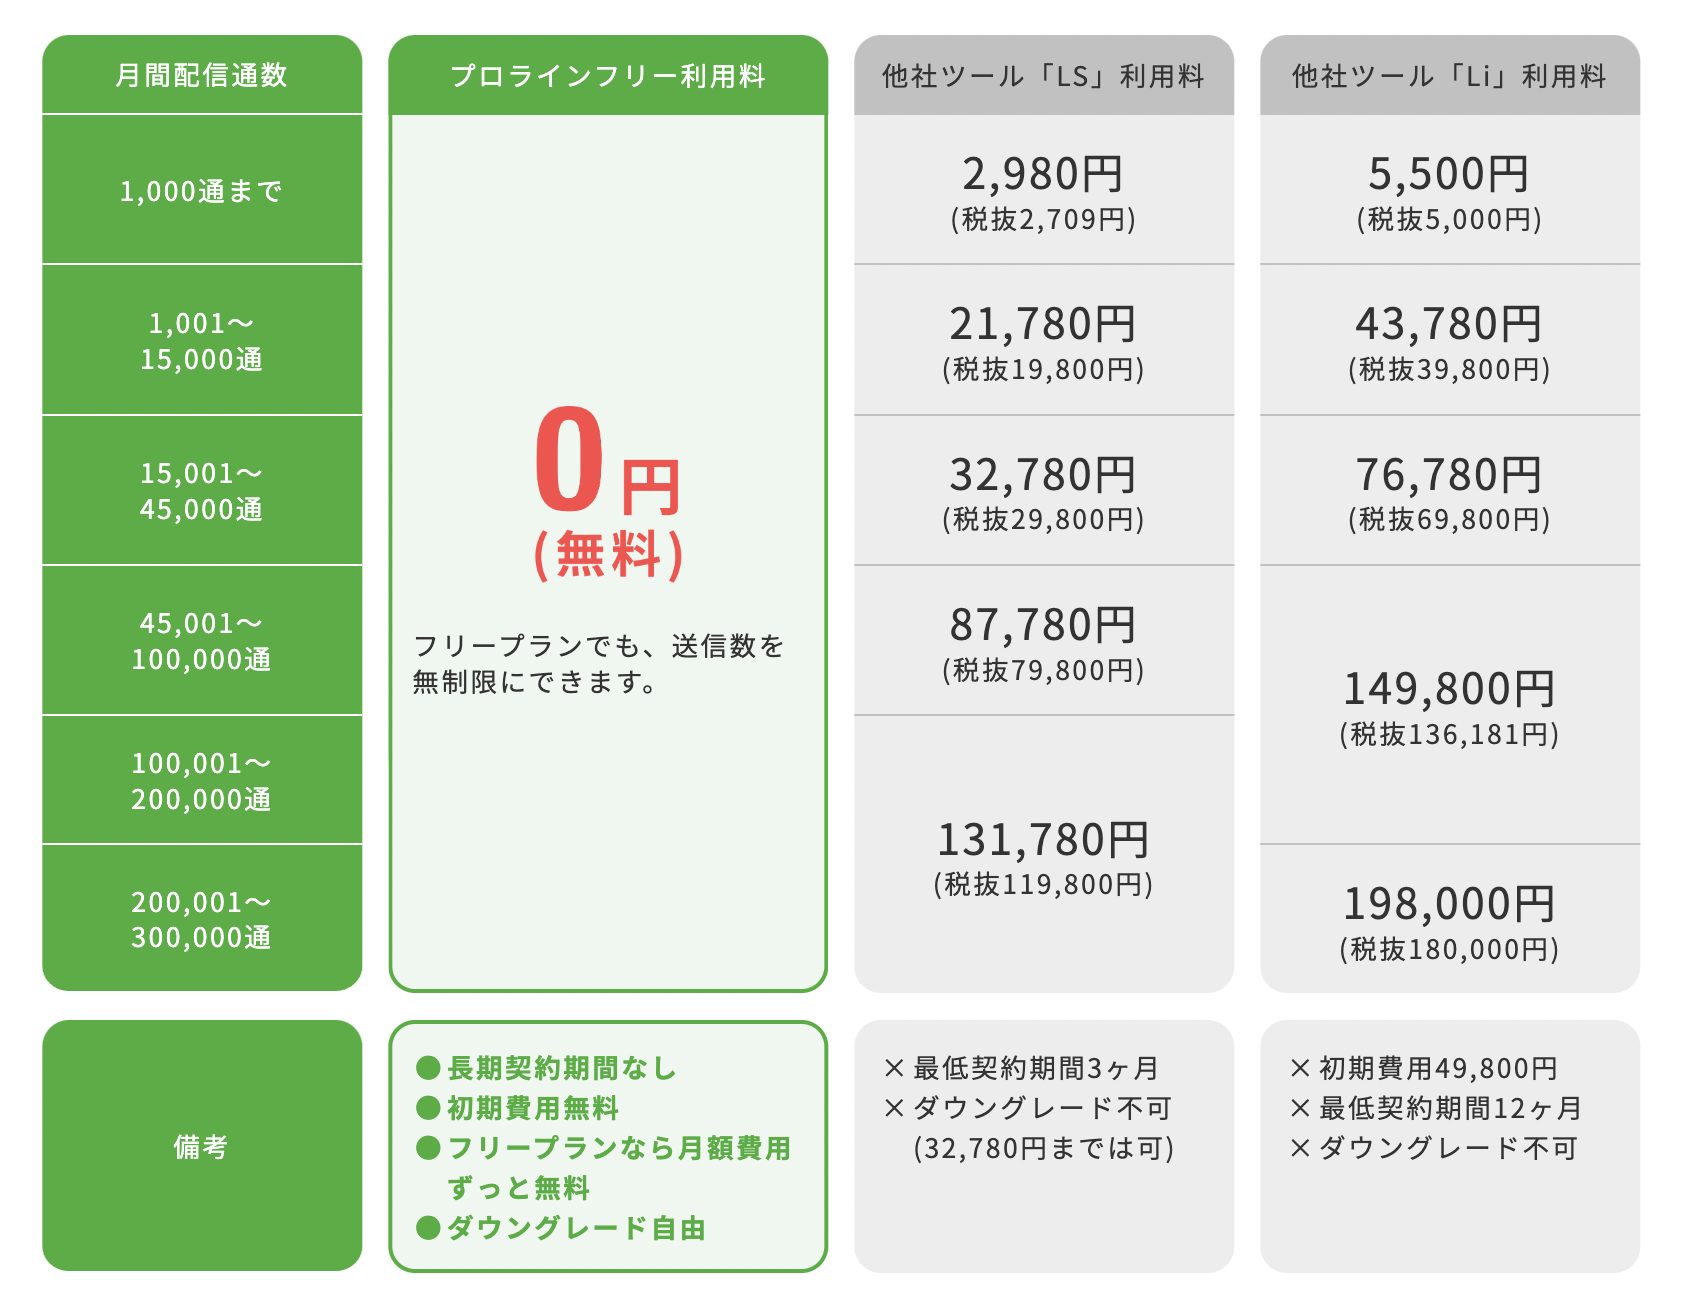Click the 他社ツール「Li」利用料 header
The width and height of the screenshot is (1684, 1304).
1449,76
